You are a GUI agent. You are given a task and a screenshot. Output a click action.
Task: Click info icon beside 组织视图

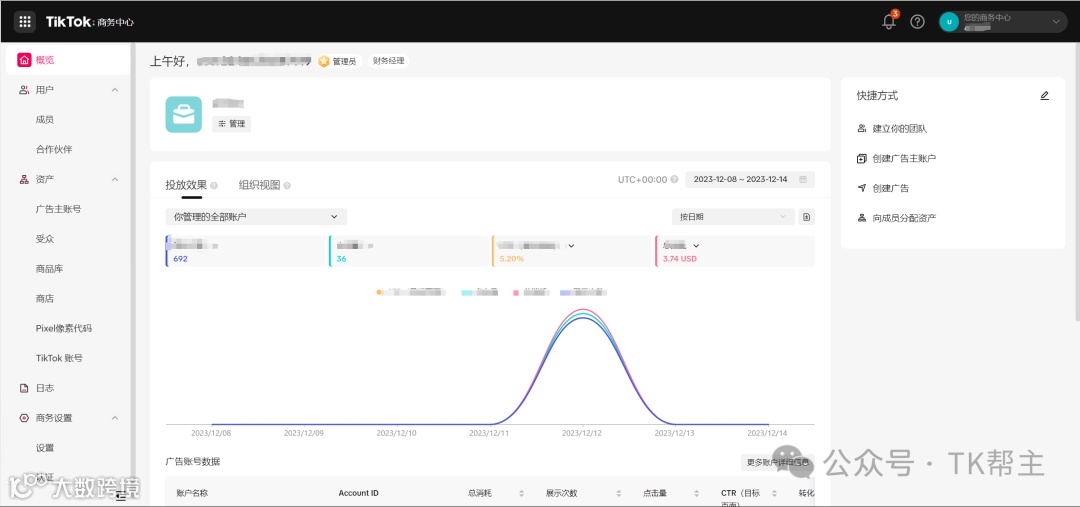(287, 185)
